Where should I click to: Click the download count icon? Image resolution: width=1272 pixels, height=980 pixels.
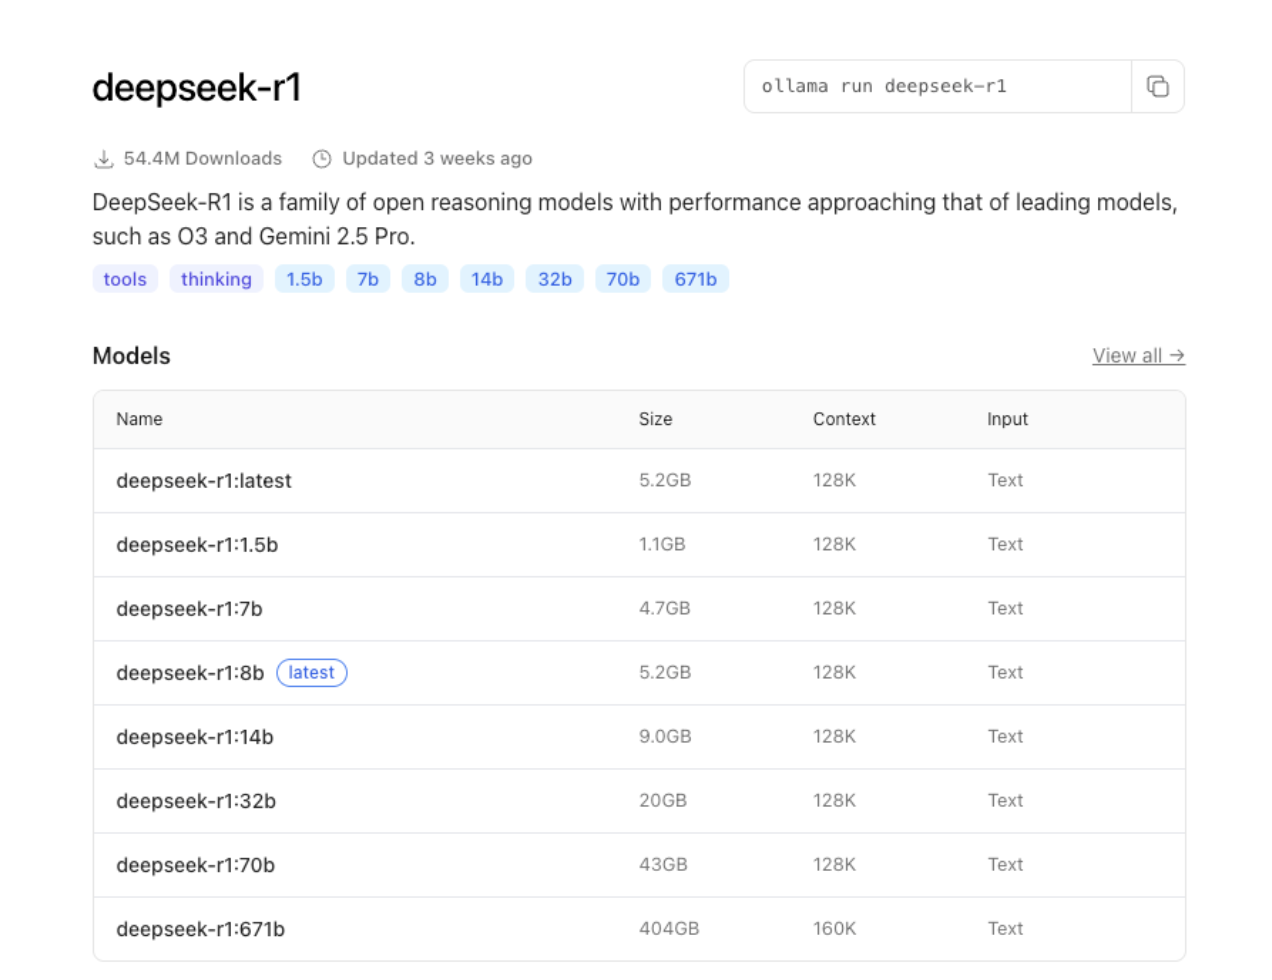coord(103,159)
